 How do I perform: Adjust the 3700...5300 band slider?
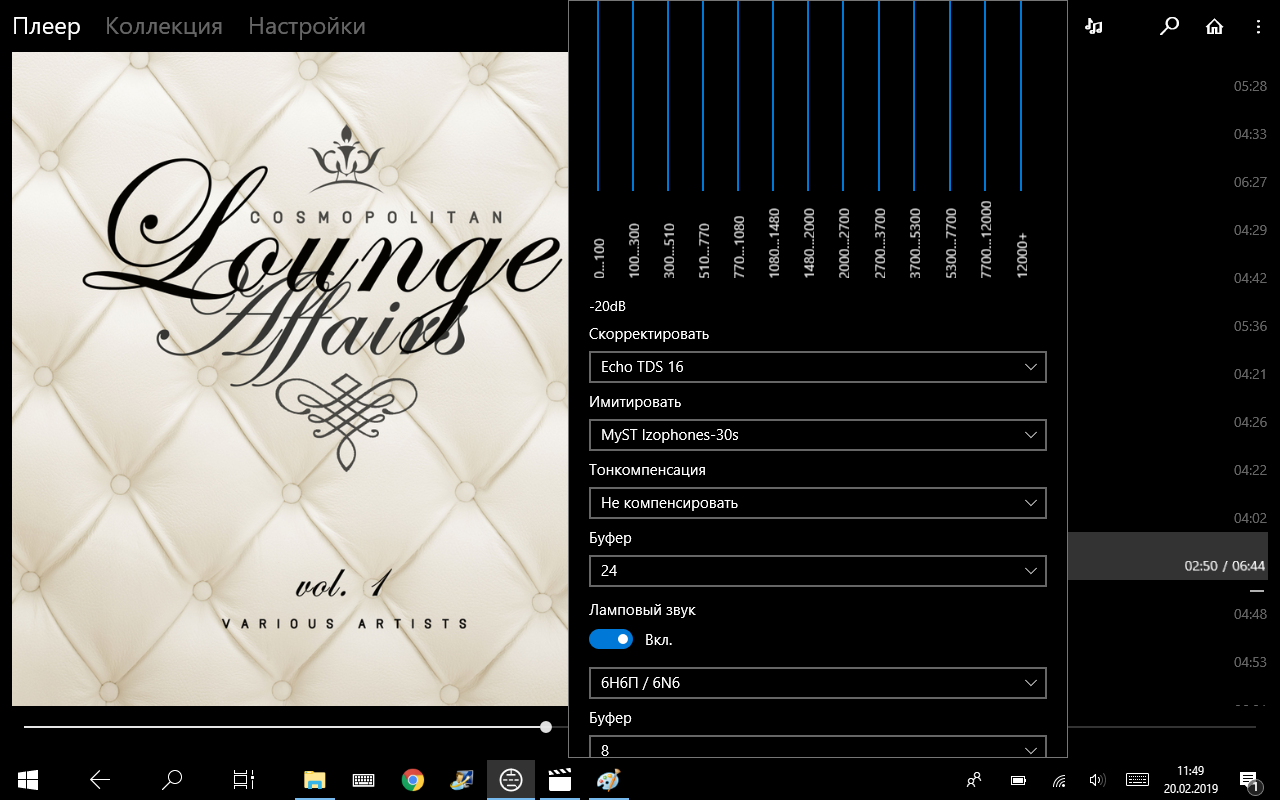coord(914,95)
